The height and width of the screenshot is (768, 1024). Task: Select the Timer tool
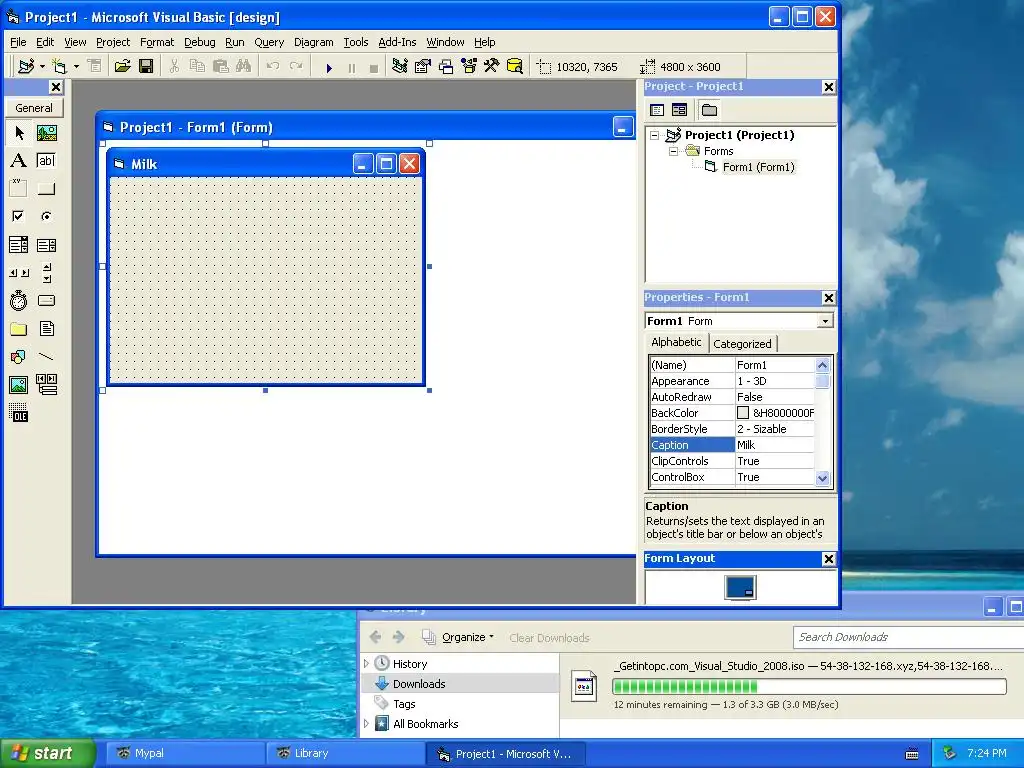point(19,300)
